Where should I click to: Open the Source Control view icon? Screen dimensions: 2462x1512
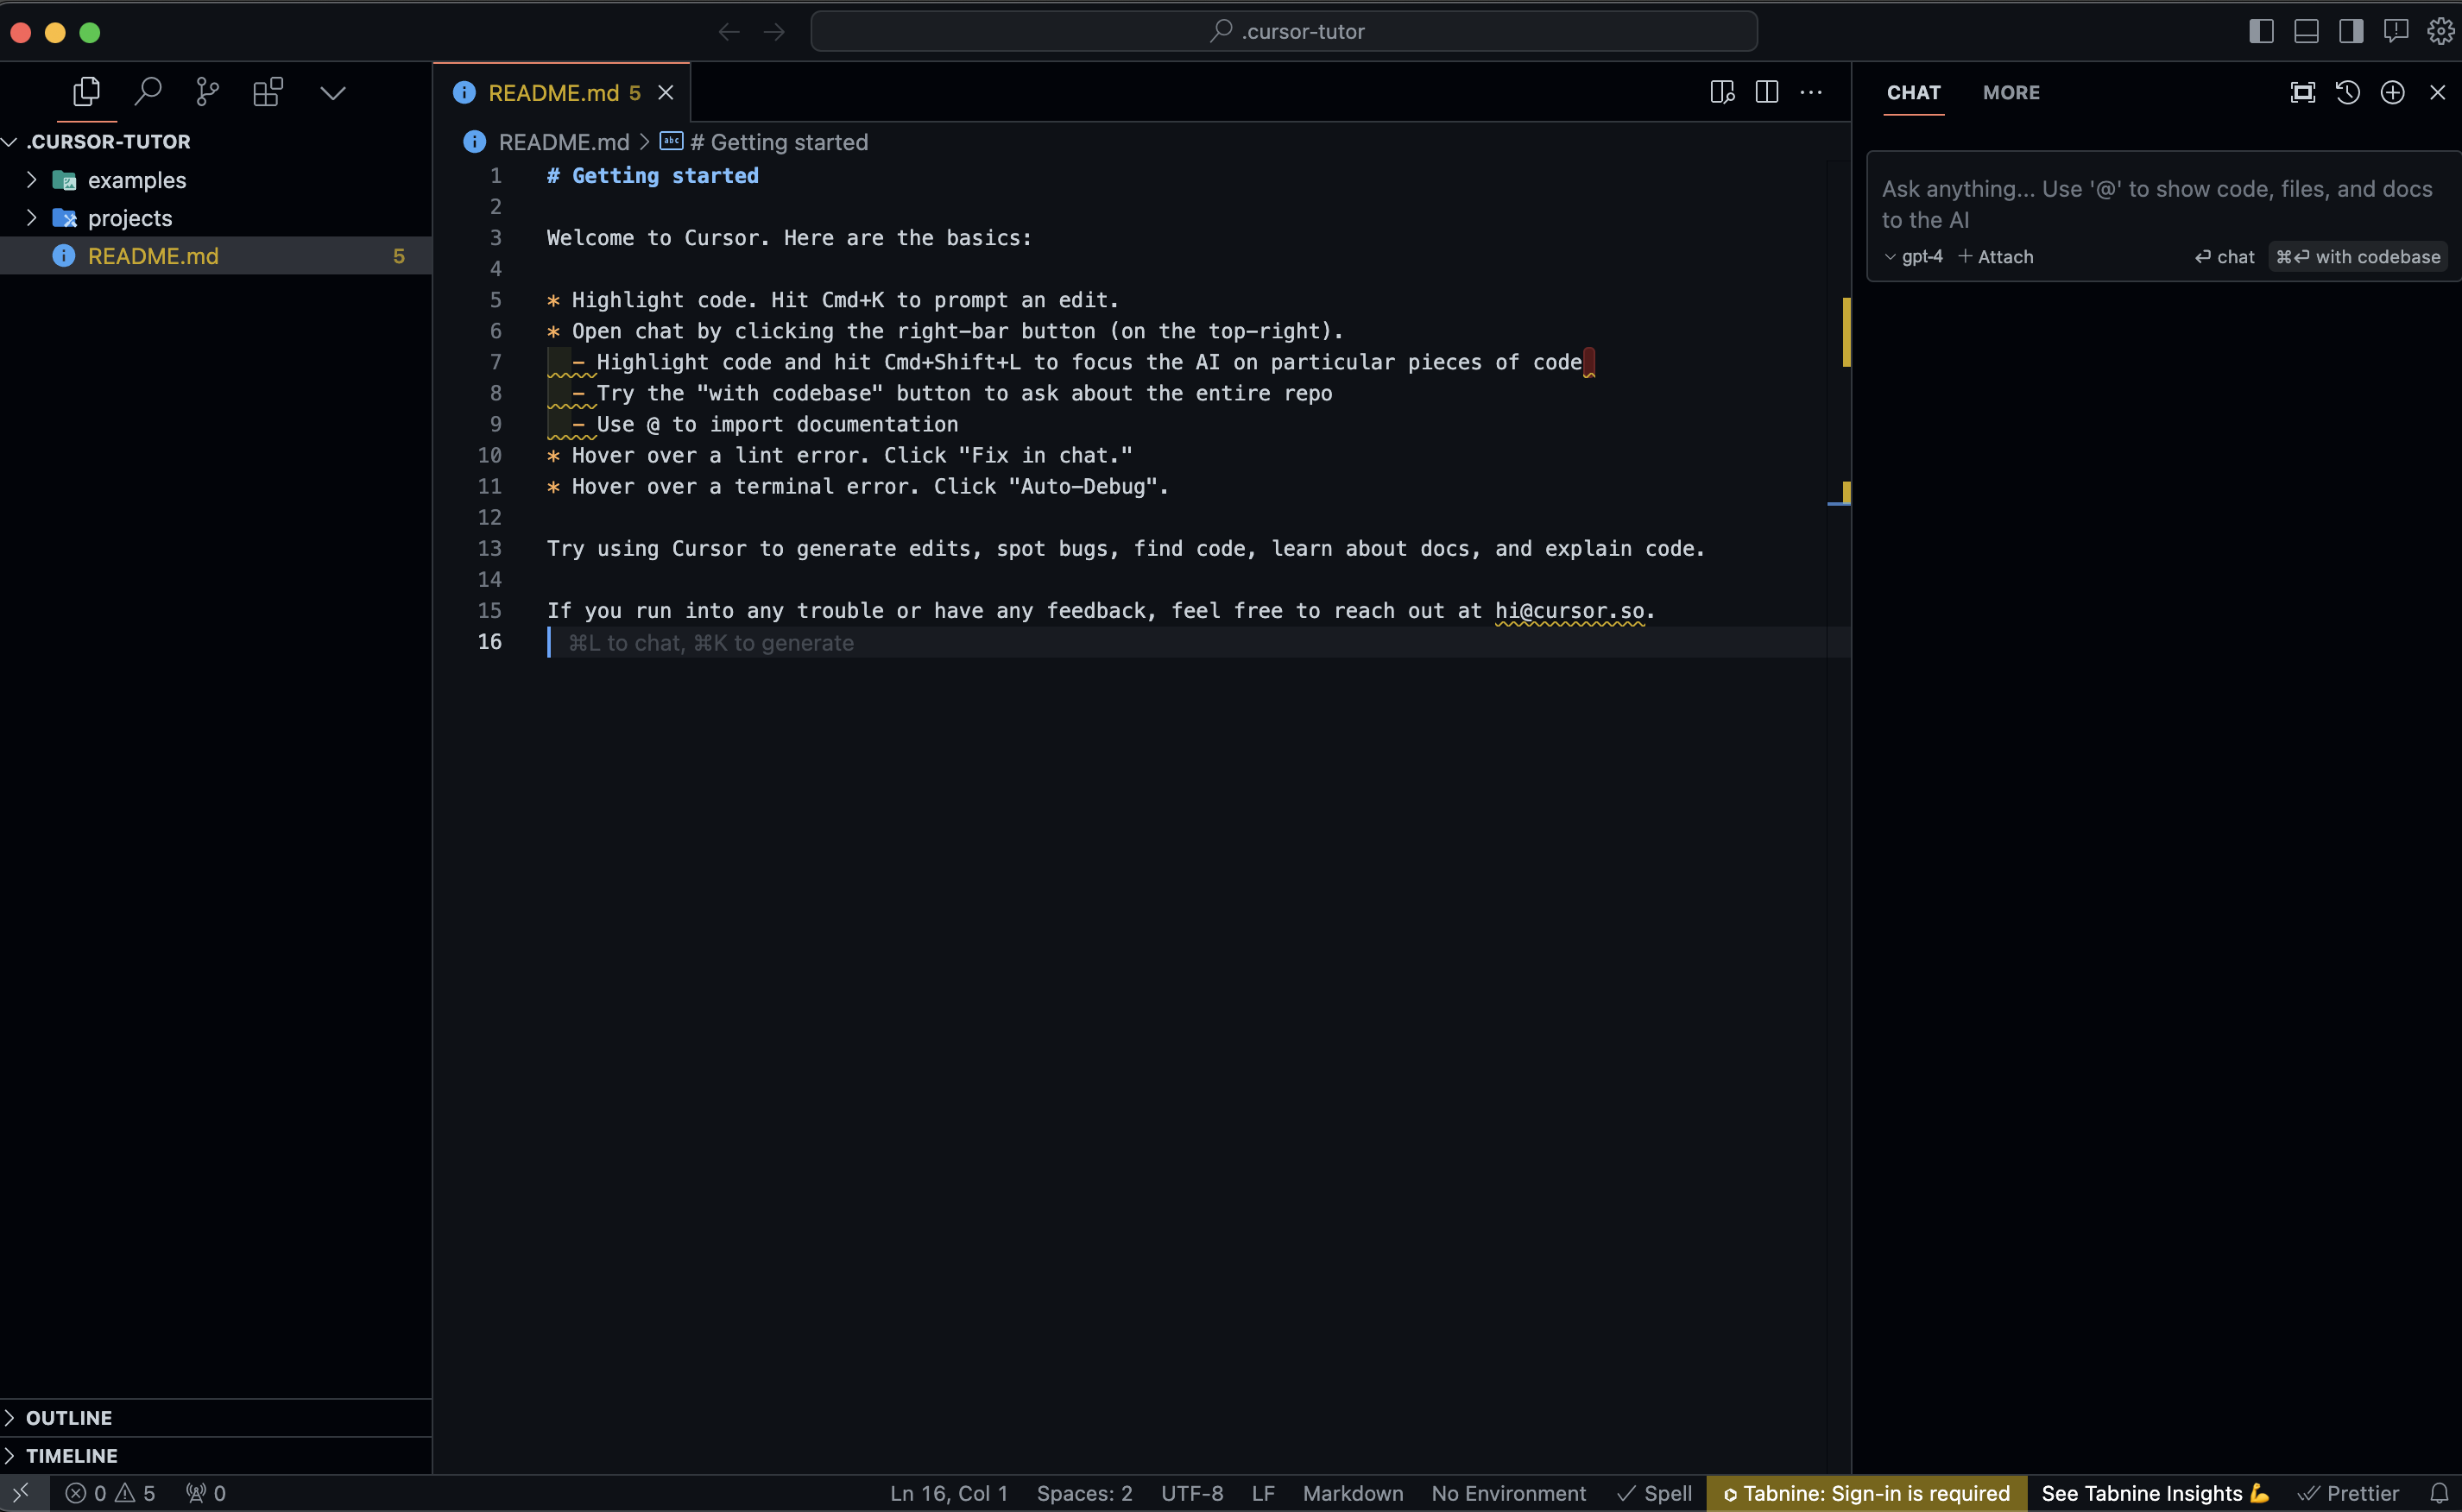[x=207, y=92]
